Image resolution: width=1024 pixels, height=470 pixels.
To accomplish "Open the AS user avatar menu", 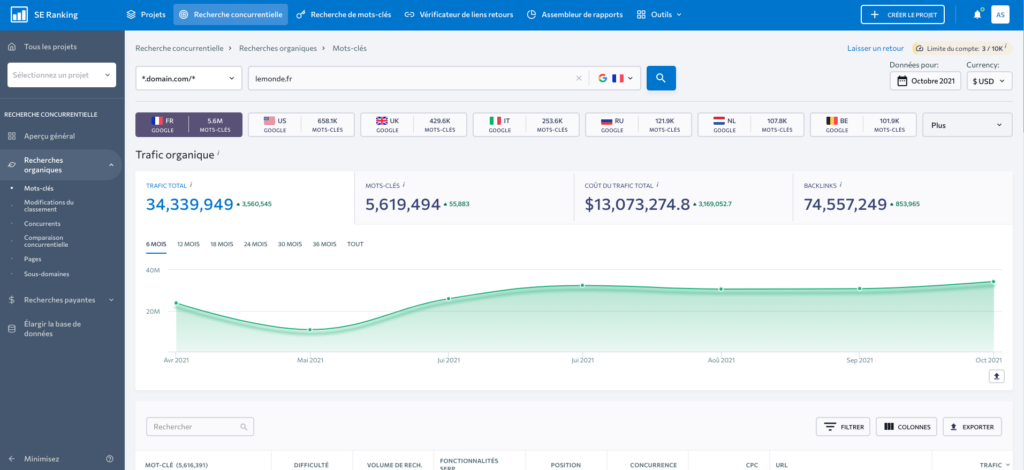I will point(1000,14).
